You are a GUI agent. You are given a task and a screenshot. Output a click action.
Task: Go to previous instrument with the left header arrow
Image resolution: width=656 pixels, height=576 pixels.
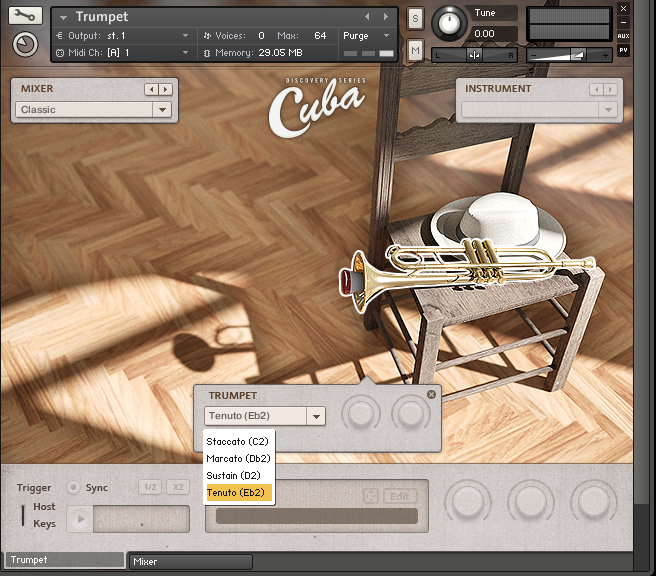pyautogui.click(x=367, y=17)
